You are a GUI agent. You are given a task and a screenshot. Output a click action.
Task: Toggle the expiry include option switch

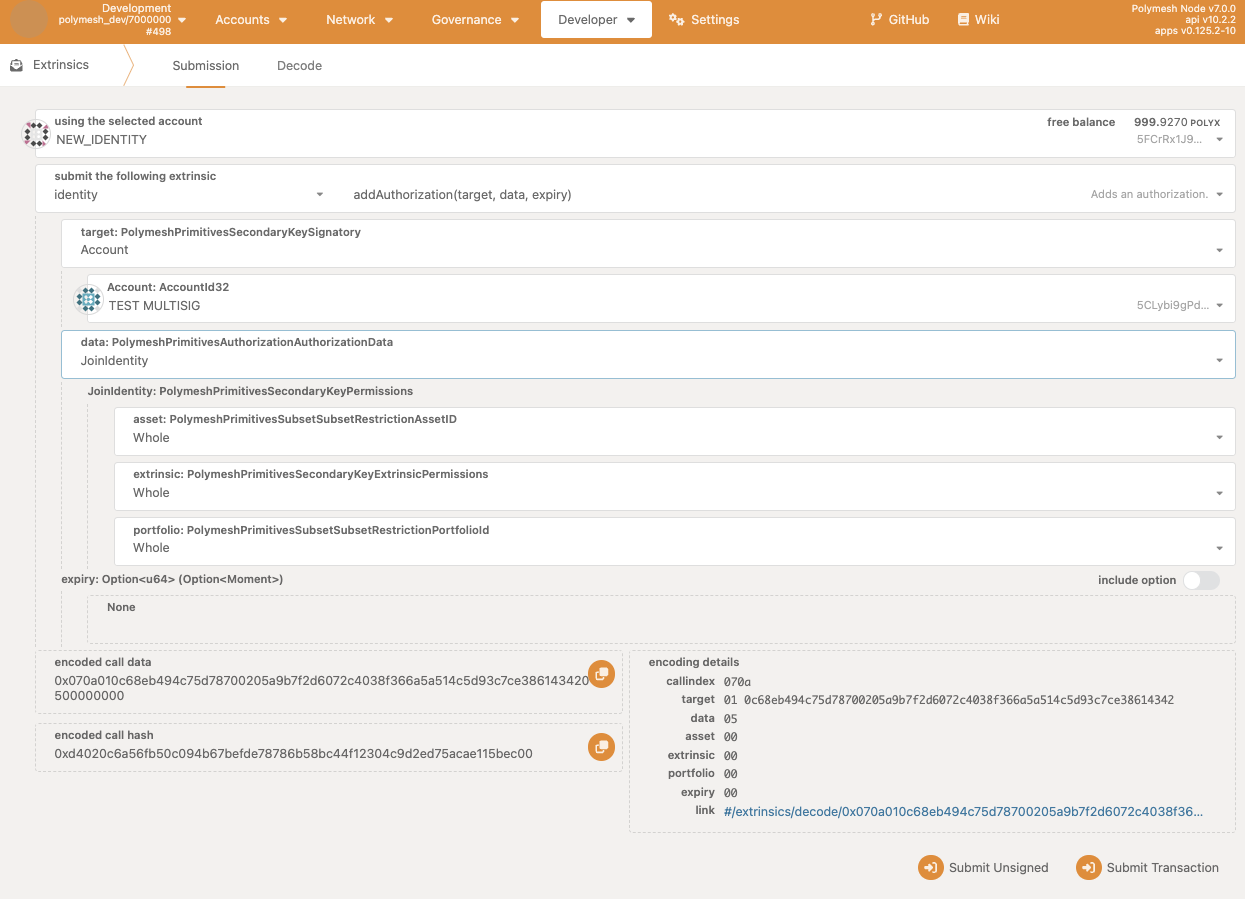coord(1201,580)
